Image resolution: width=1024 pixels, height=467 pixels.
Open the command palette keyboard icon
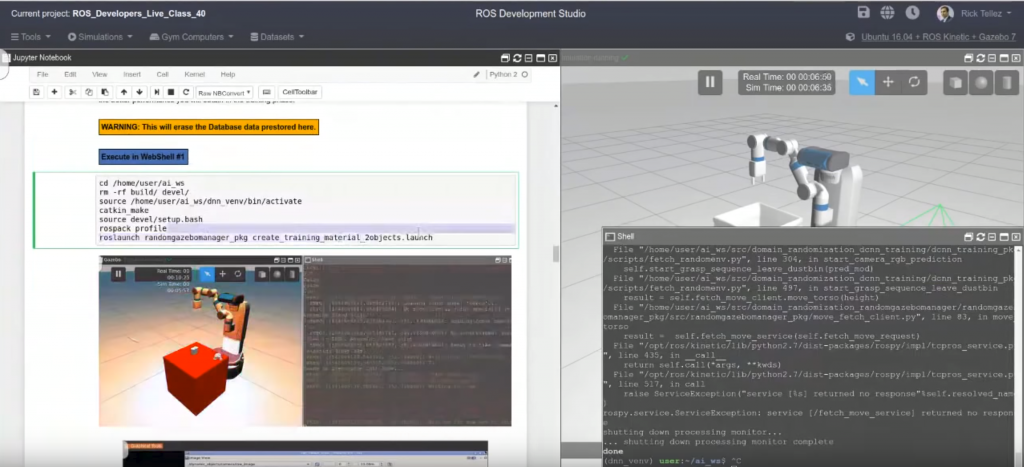(266, 92)
